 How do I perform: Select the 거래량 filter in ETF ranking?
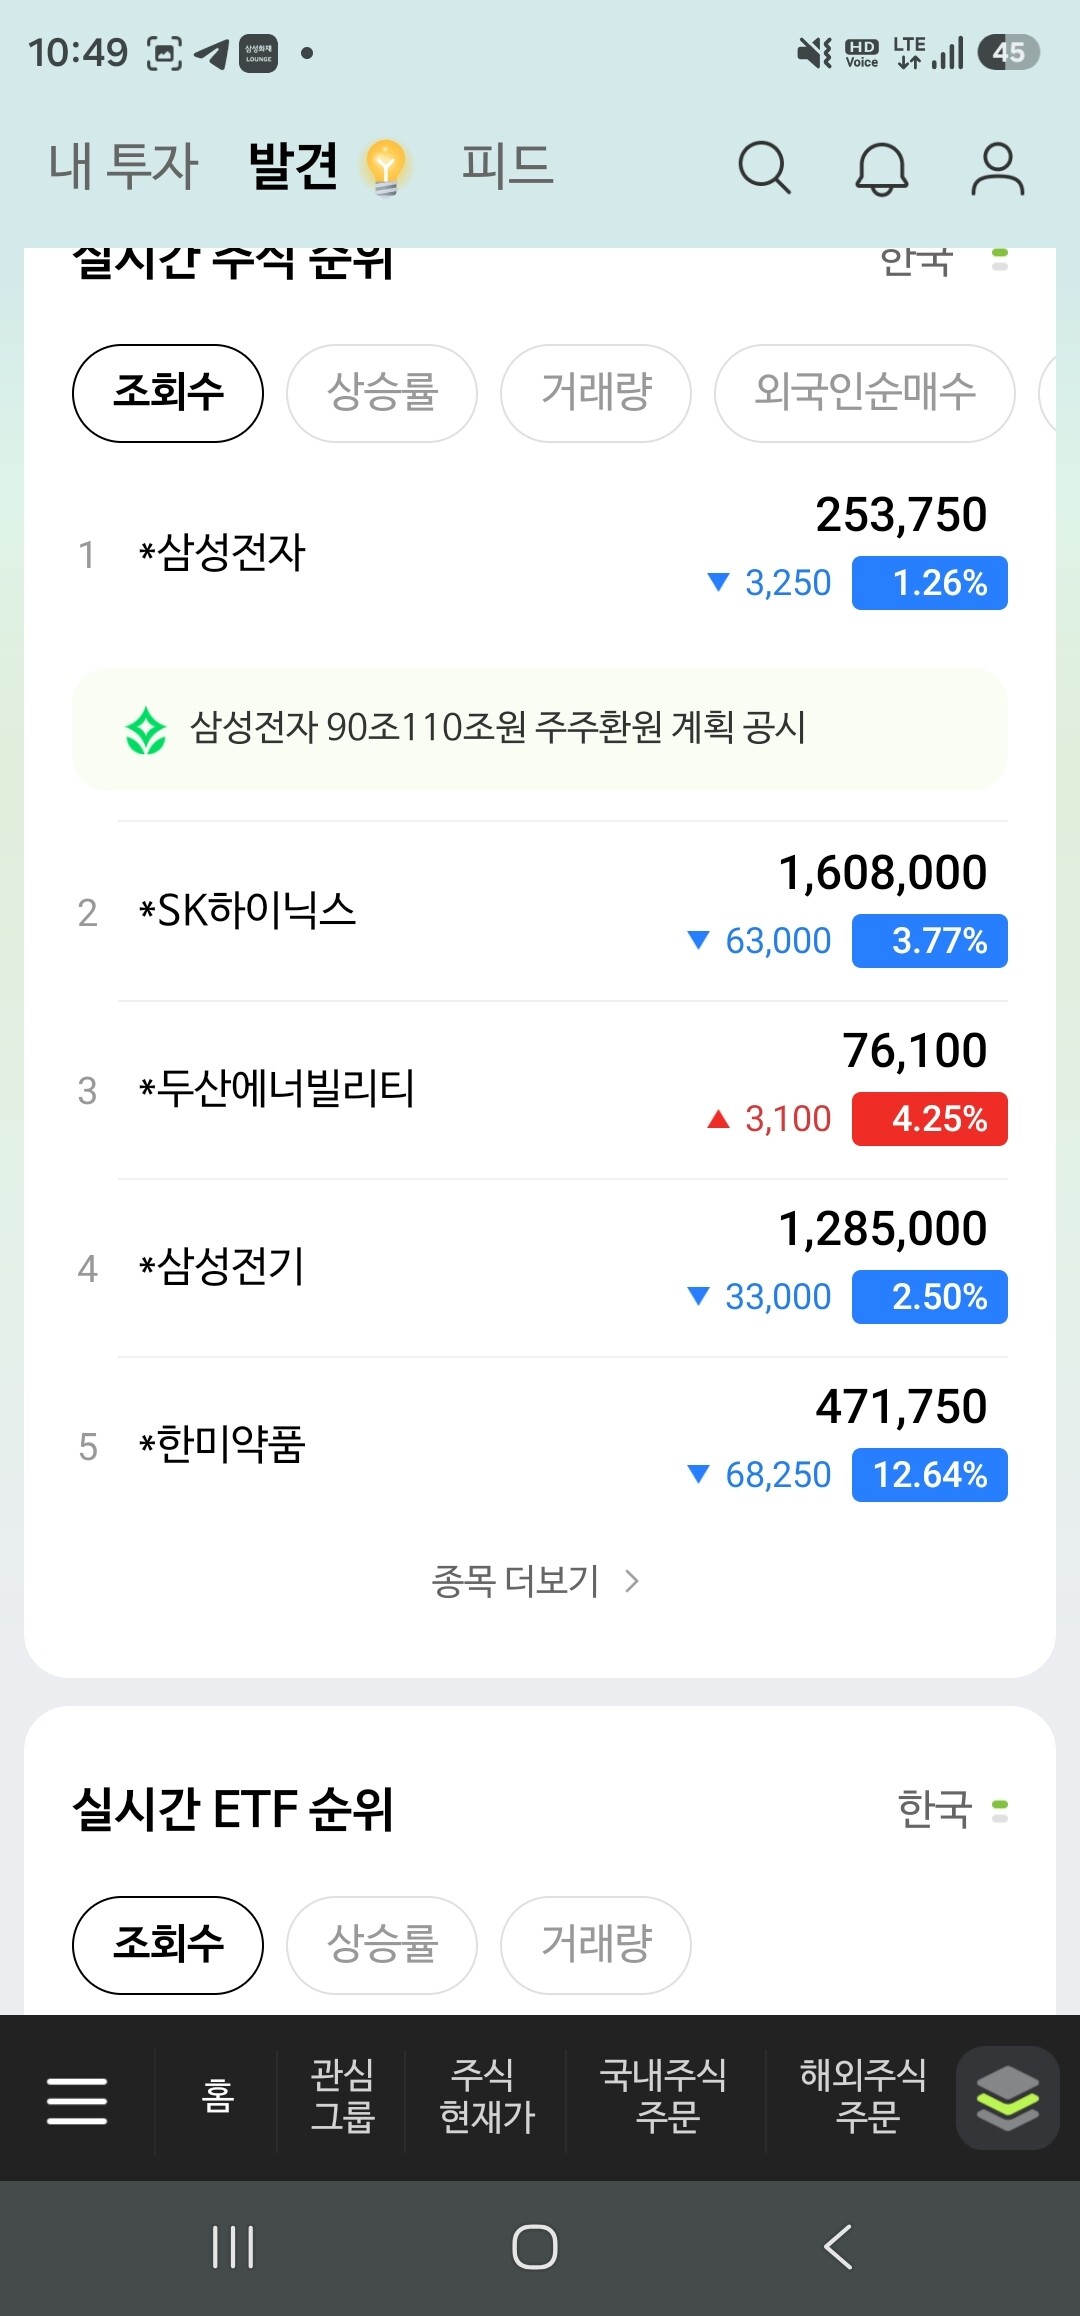tap(596, 1945)
